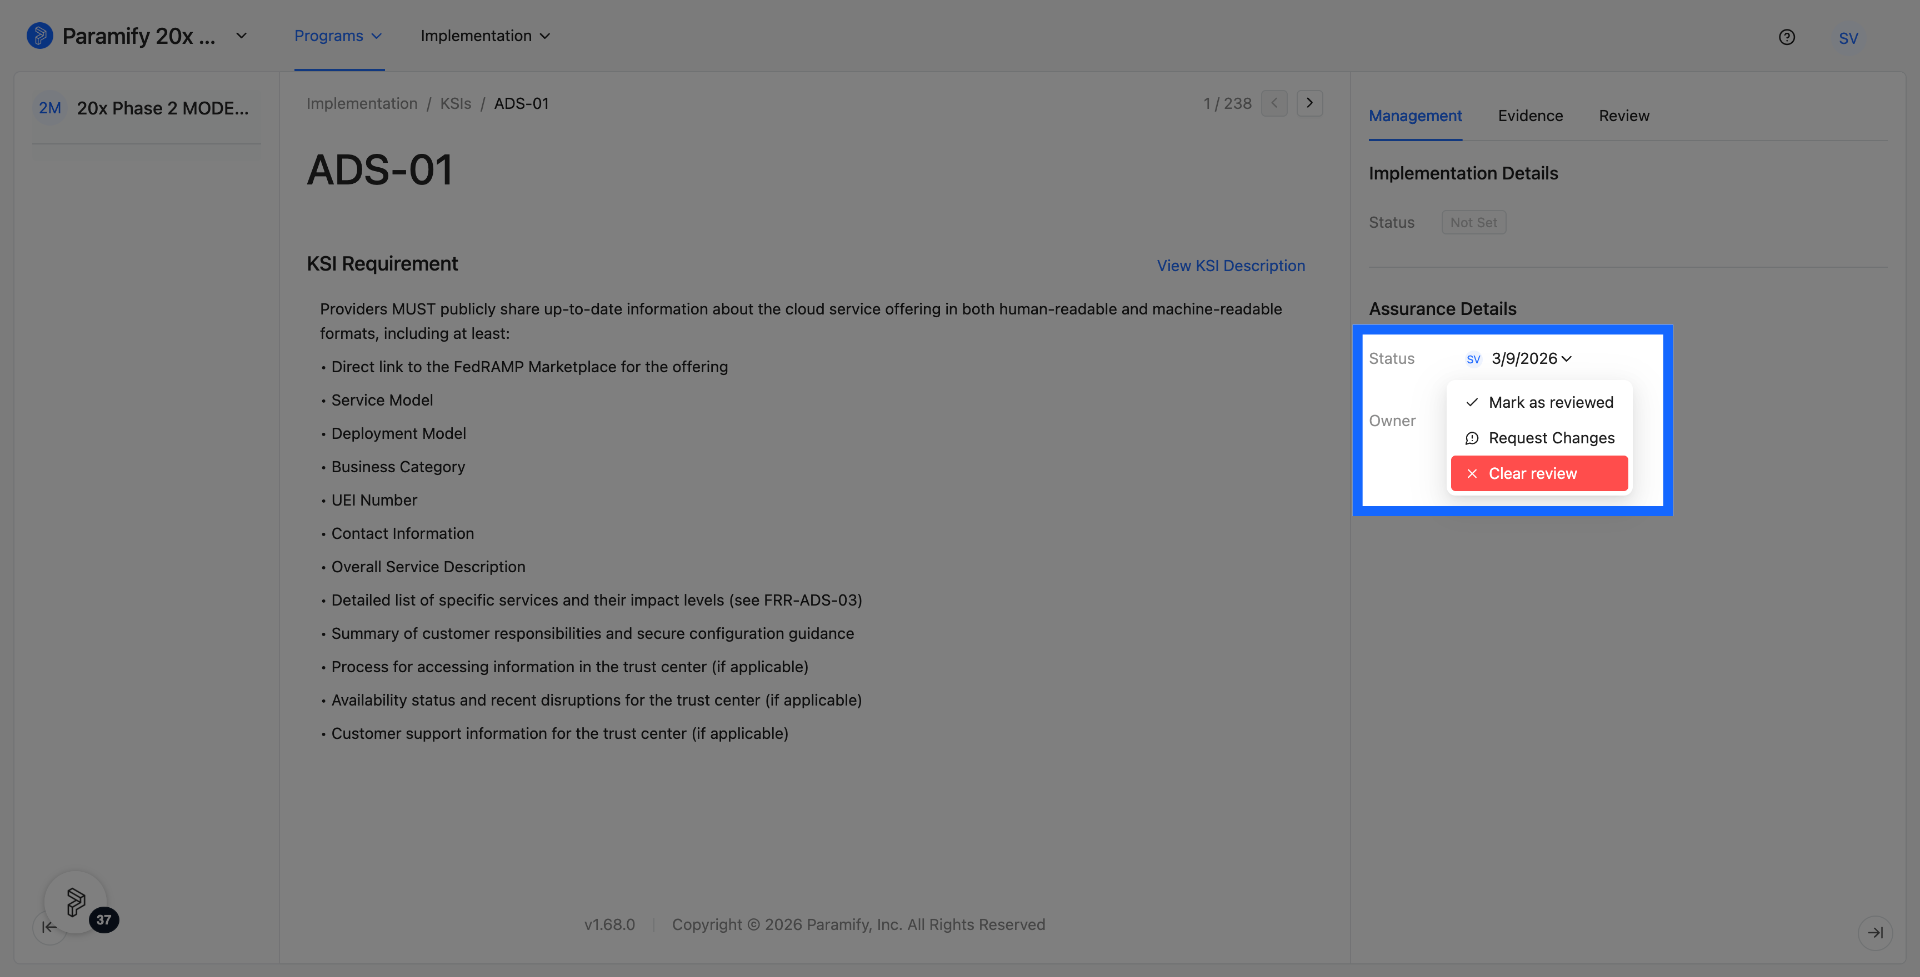Open the SV user avatar menu
Image resolution: width=1920 pixels, height=977 pixels.
tap(1848, 38)
